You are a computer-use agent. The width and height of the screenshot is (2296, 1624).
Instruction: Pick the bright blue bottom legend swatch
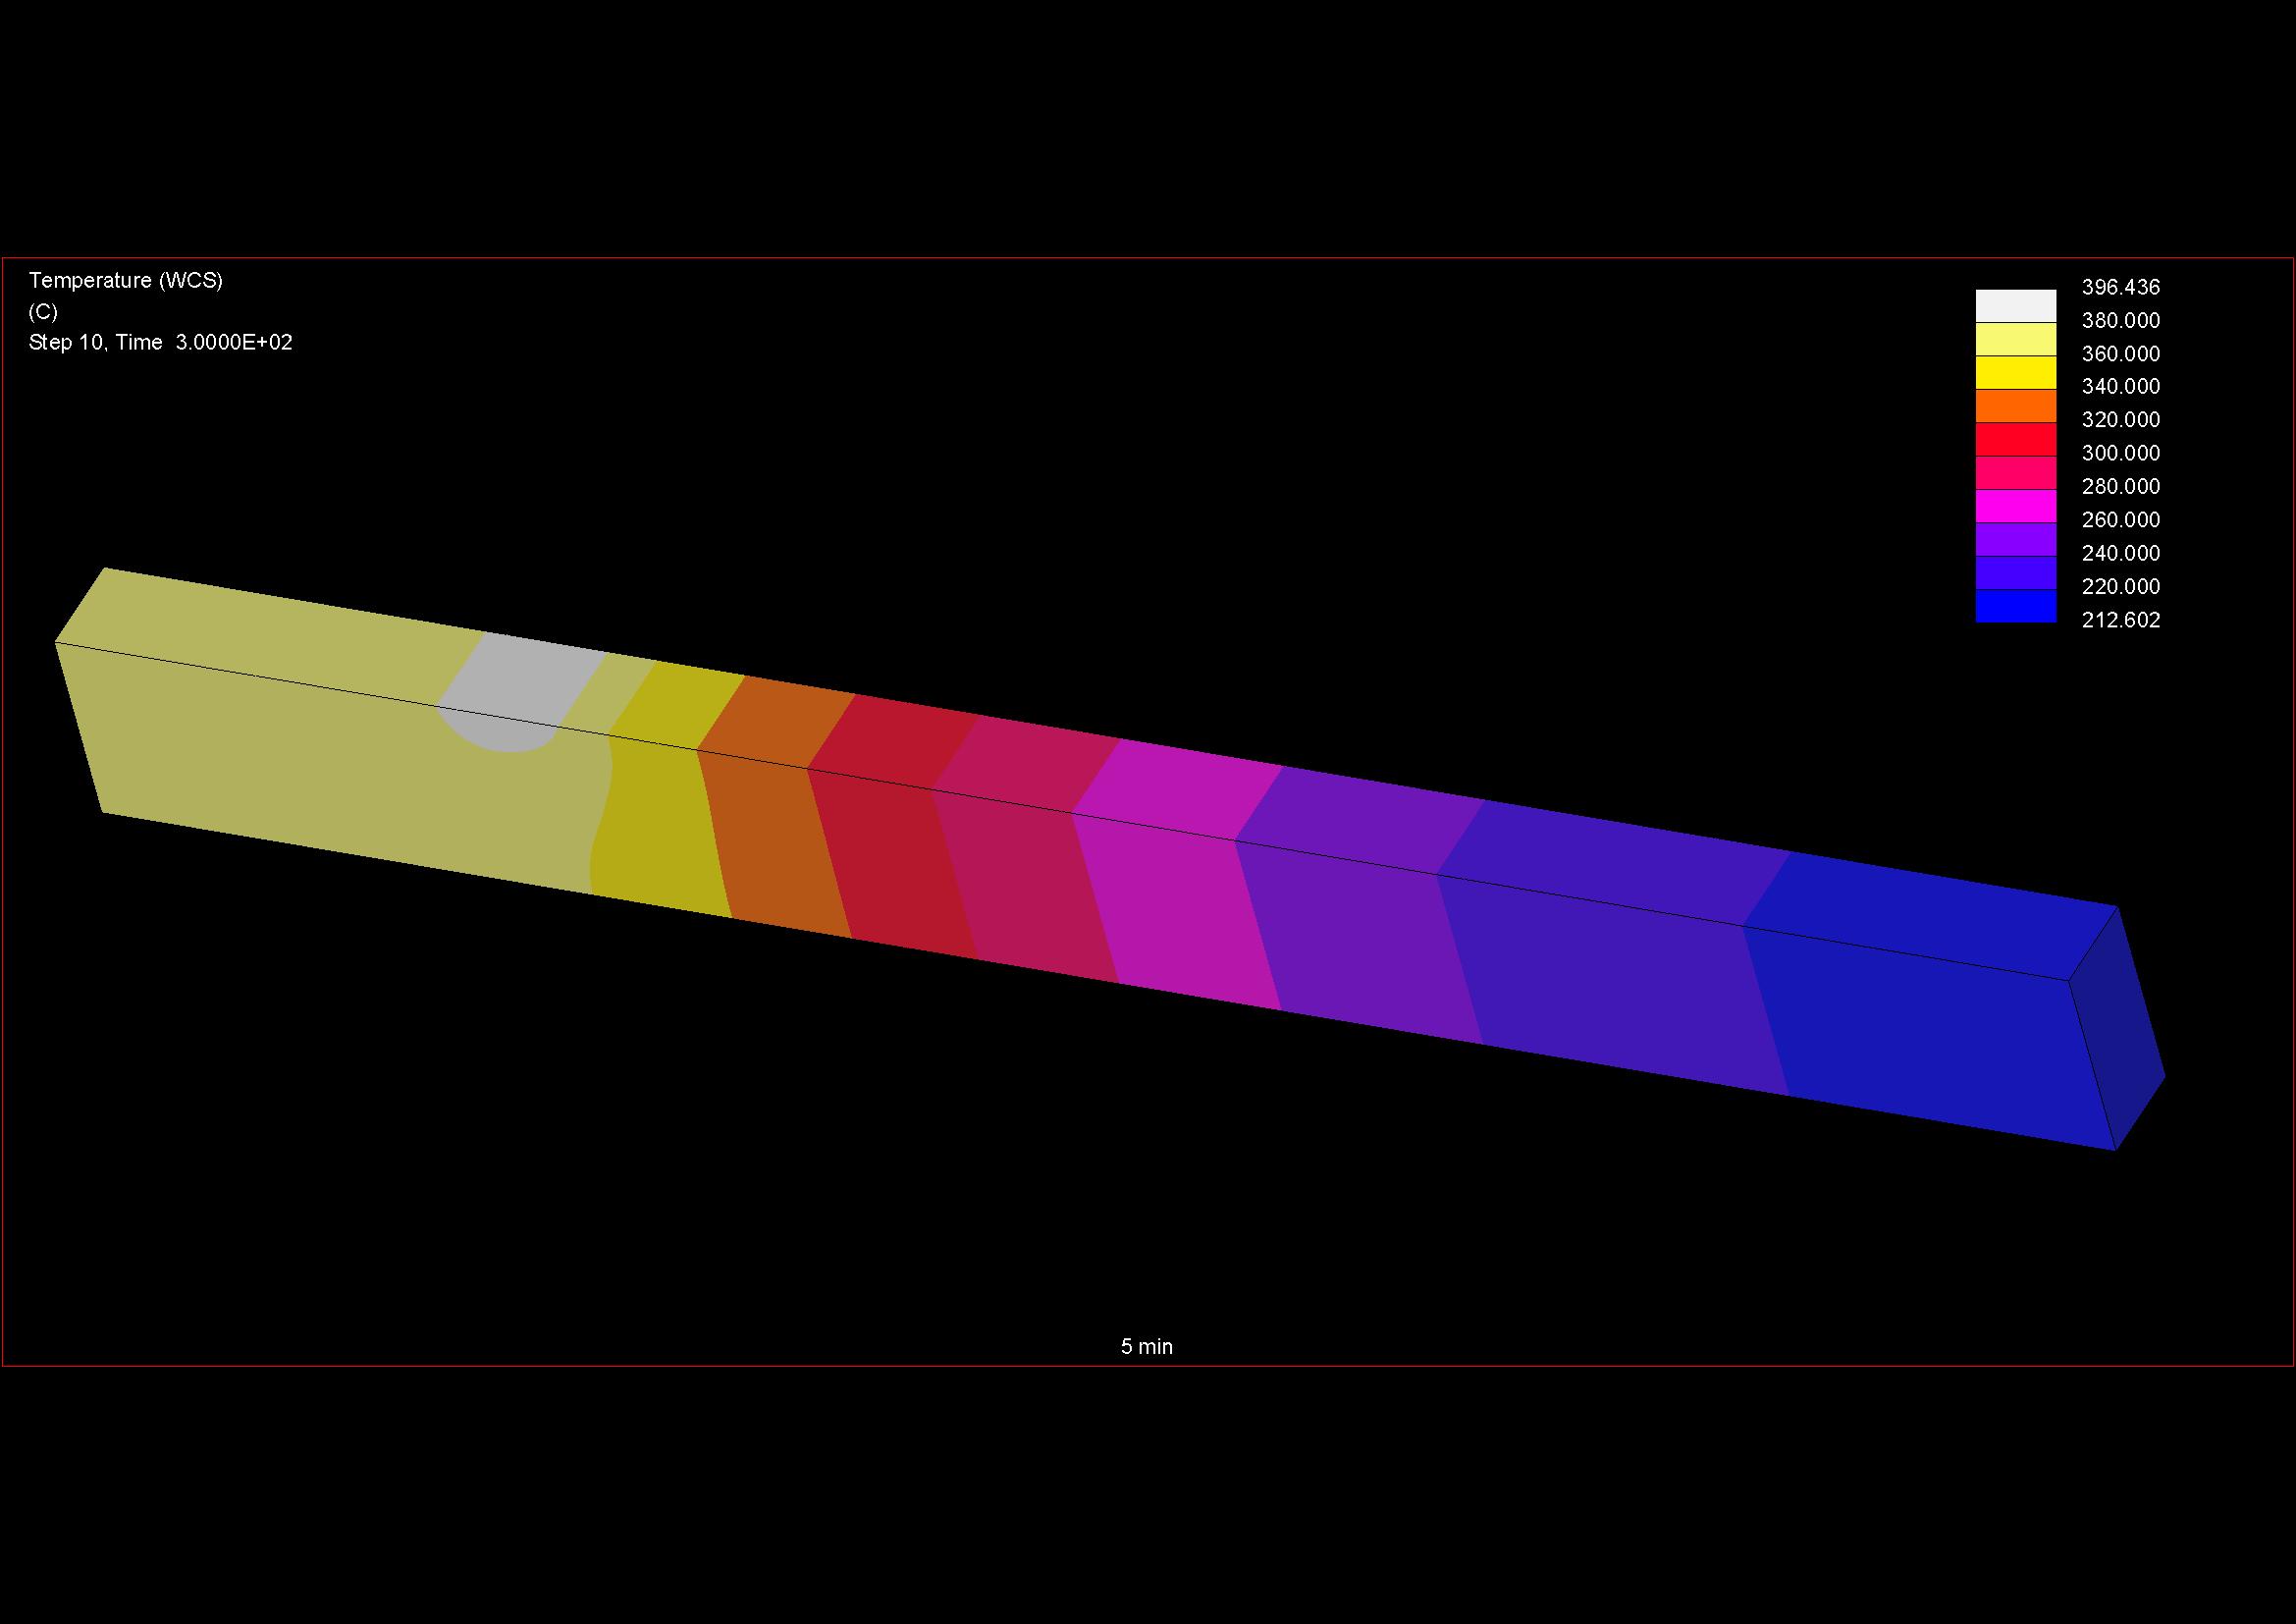click(x=2015, y=606)
